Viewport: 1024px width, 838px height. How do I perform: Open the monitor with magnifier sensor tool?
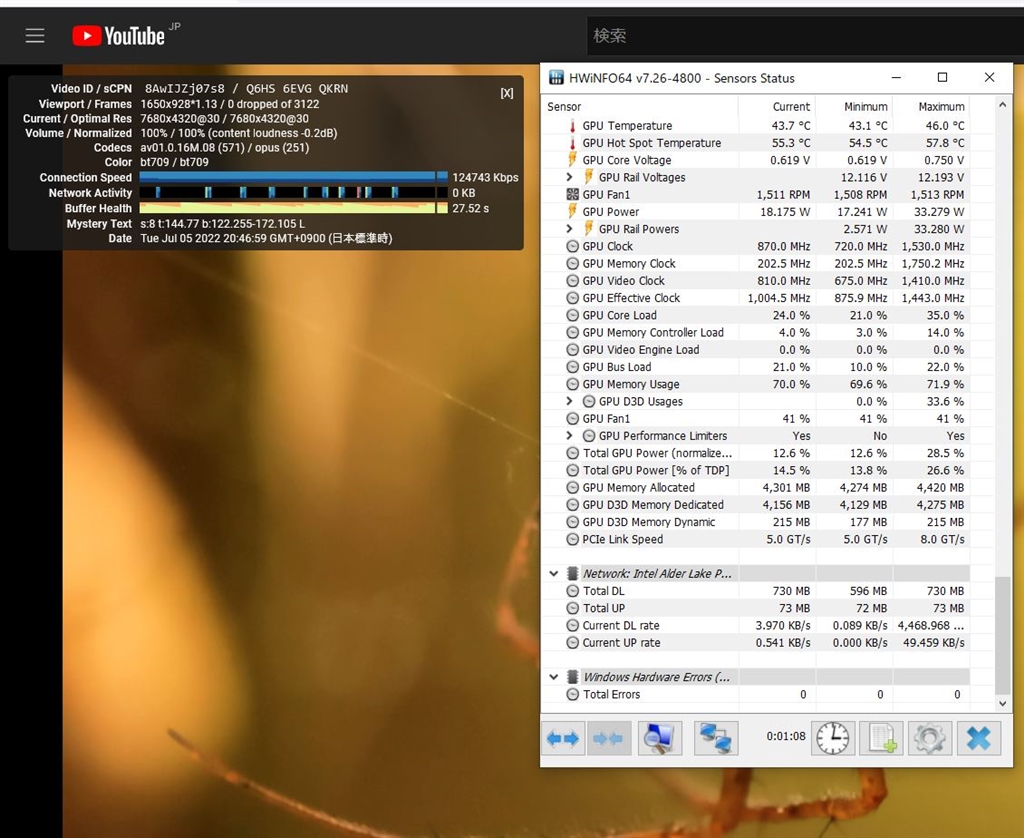coord(660,738)
